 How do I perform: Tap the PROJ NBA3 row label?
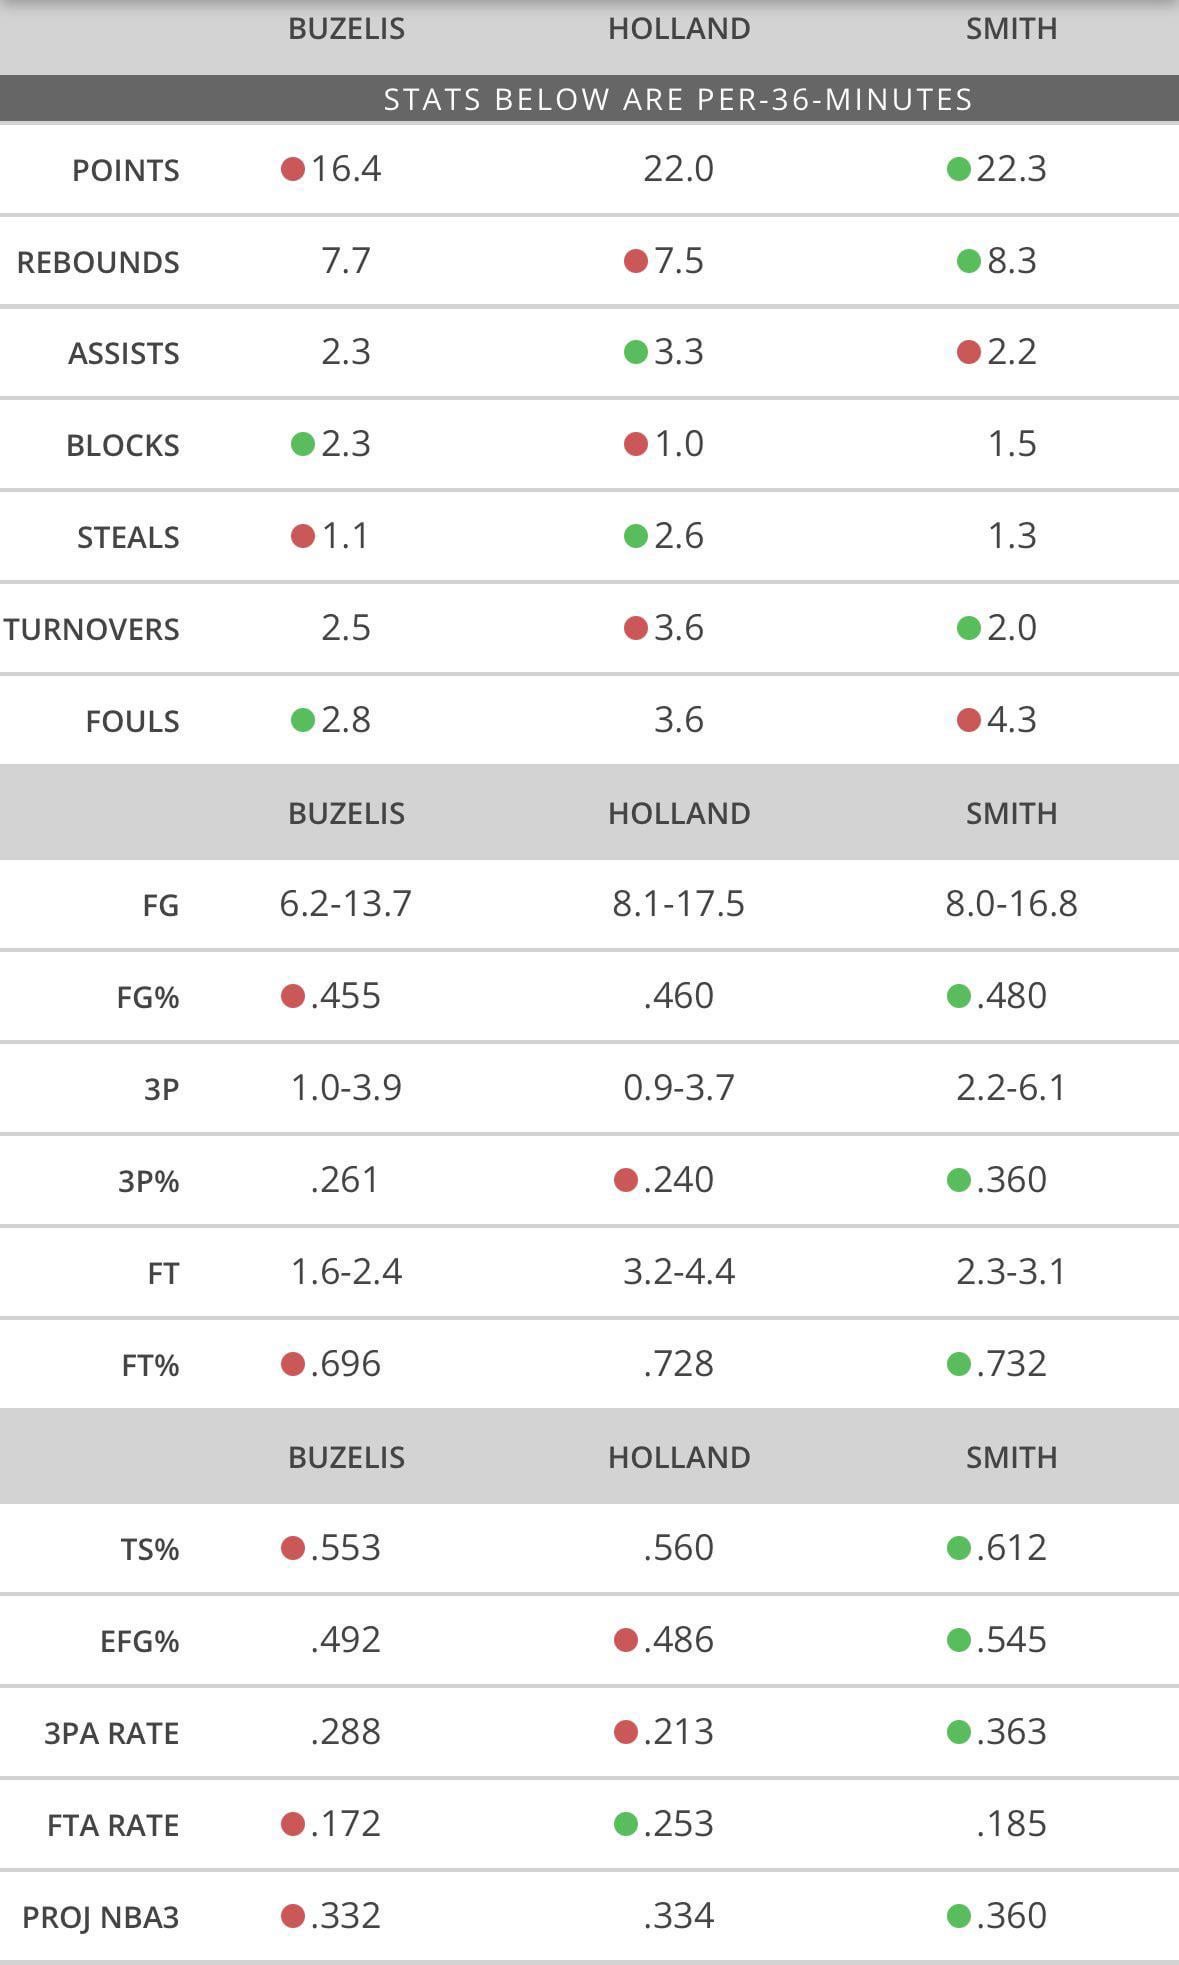coord(101,1918)
